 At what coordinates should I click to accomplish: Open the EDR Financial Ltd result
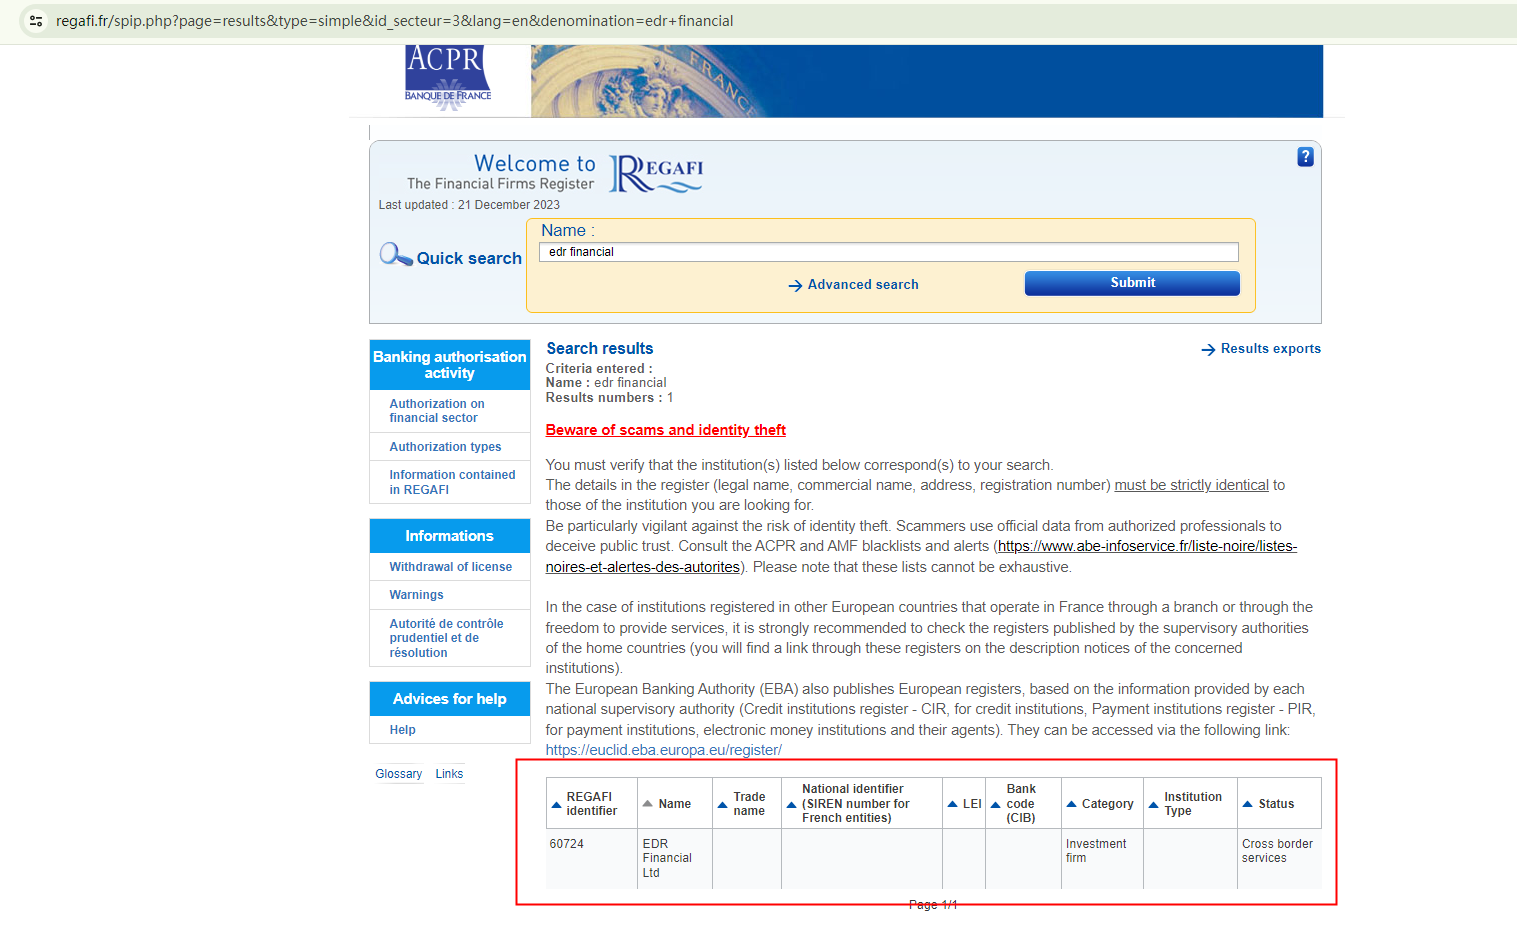pyautogui.click(x=666, y=858)
